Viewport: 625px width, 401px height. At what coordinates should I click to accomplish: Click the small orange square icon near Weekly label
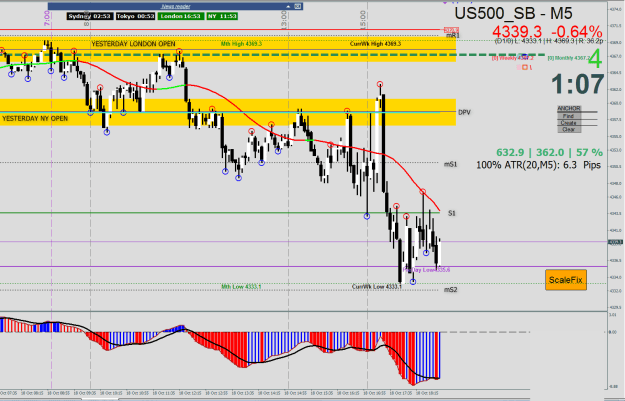point(525,67)
